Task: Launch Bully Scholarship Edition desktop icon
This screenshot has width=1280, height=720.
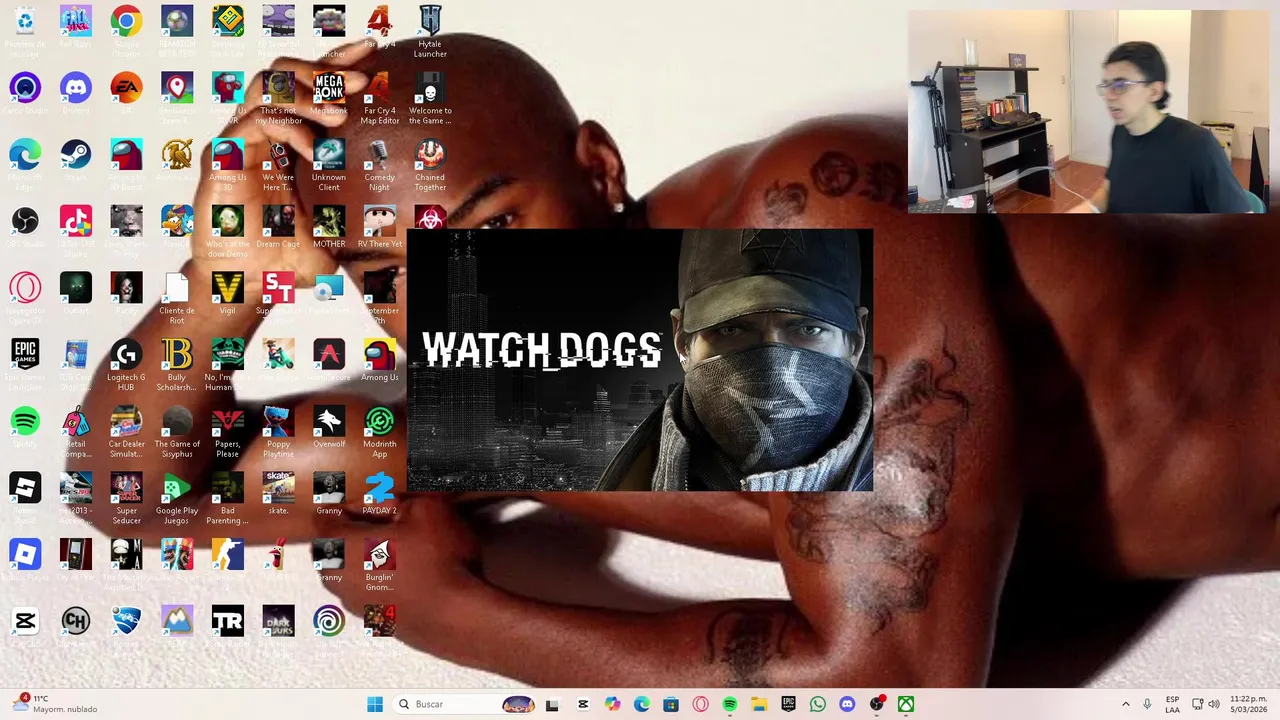Action: (177, 355)
